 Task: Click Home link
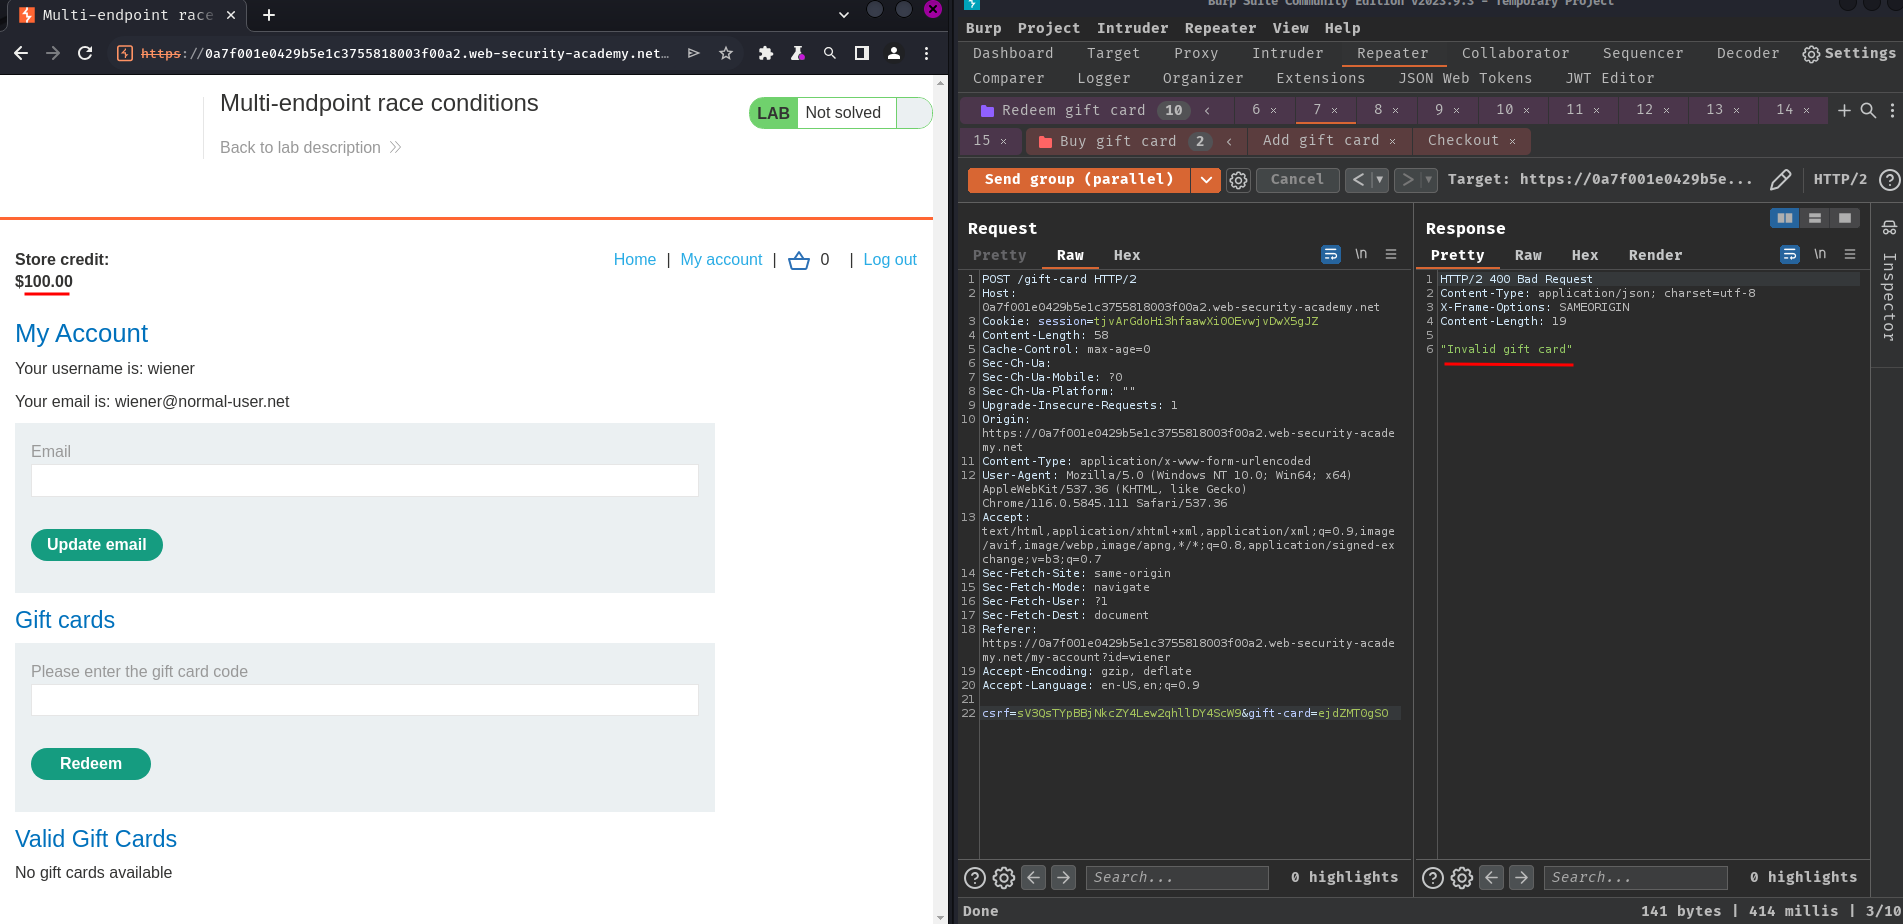pyautogui.click(x=635, y=260)
